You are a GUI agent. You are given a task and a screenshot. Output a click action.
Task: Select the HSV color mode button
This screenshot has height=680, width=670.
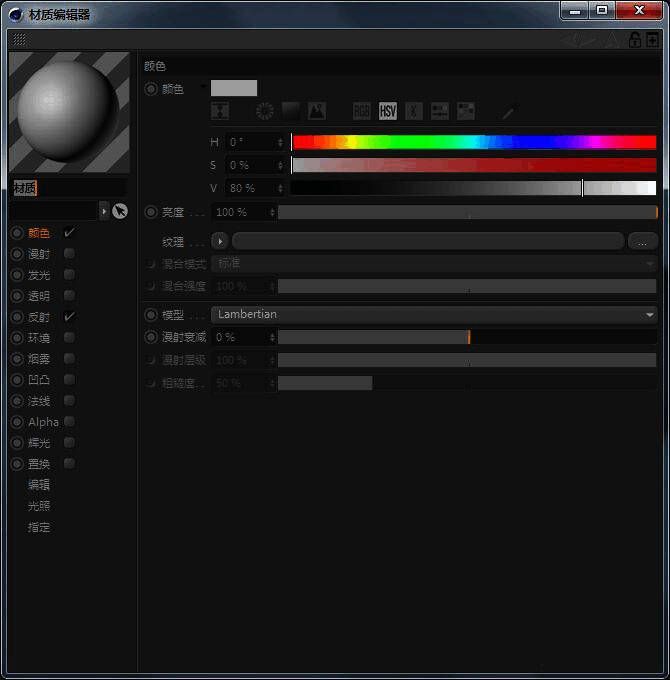pos(388,111)
